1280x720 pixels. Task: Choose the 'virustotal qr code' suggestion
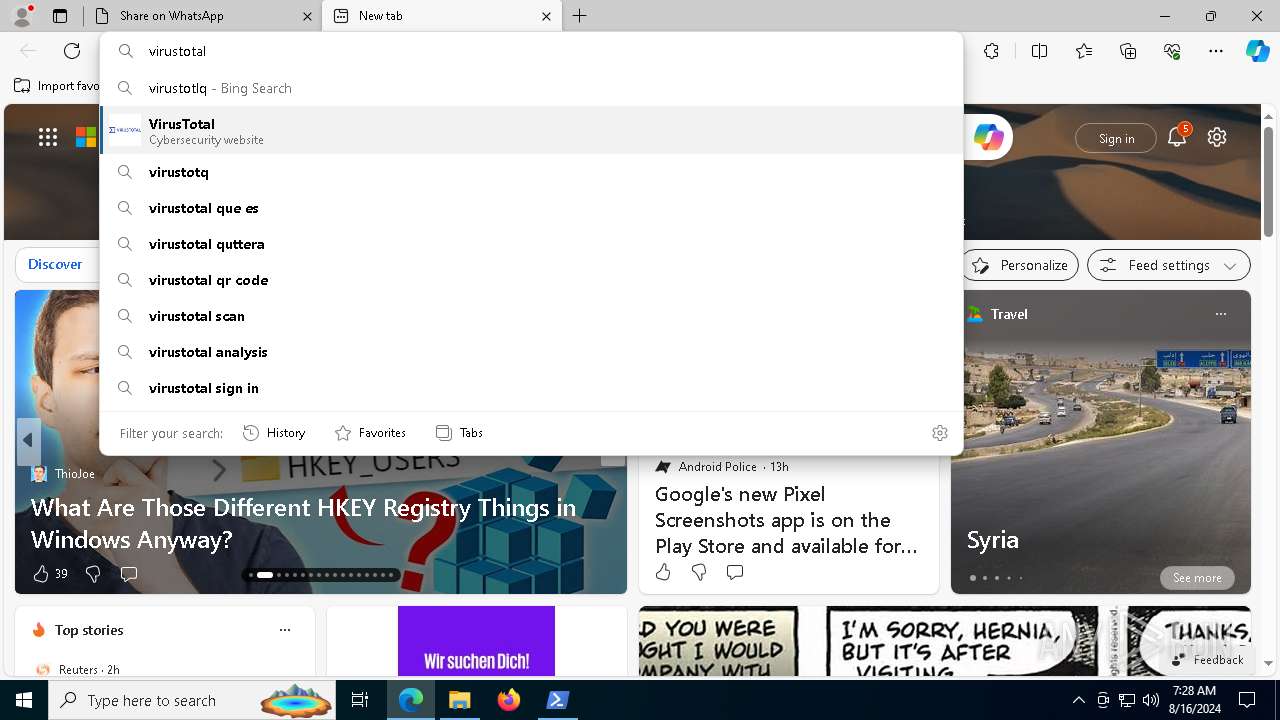[531, 280]
